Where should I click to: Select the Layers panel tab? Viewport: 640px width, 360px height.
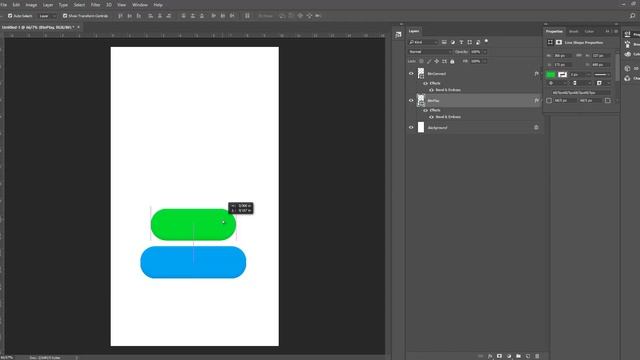point(414,31)
